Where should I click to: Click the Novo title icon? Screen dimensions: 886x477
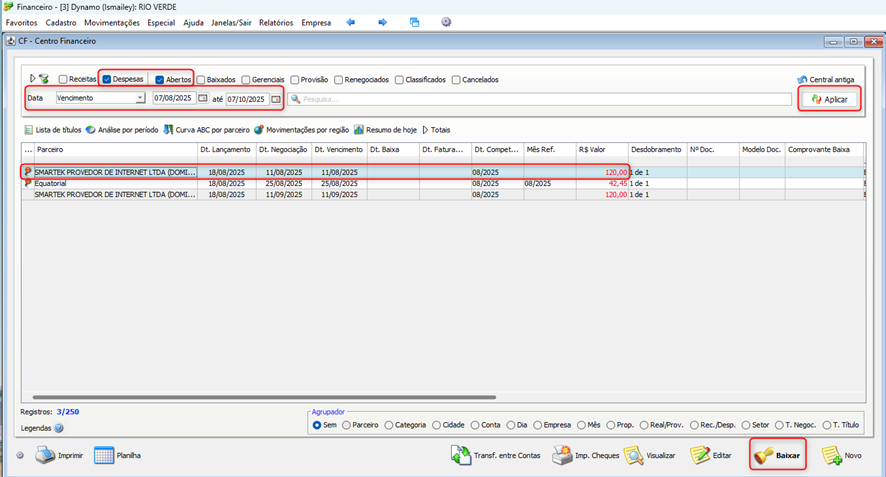(831, 456)
